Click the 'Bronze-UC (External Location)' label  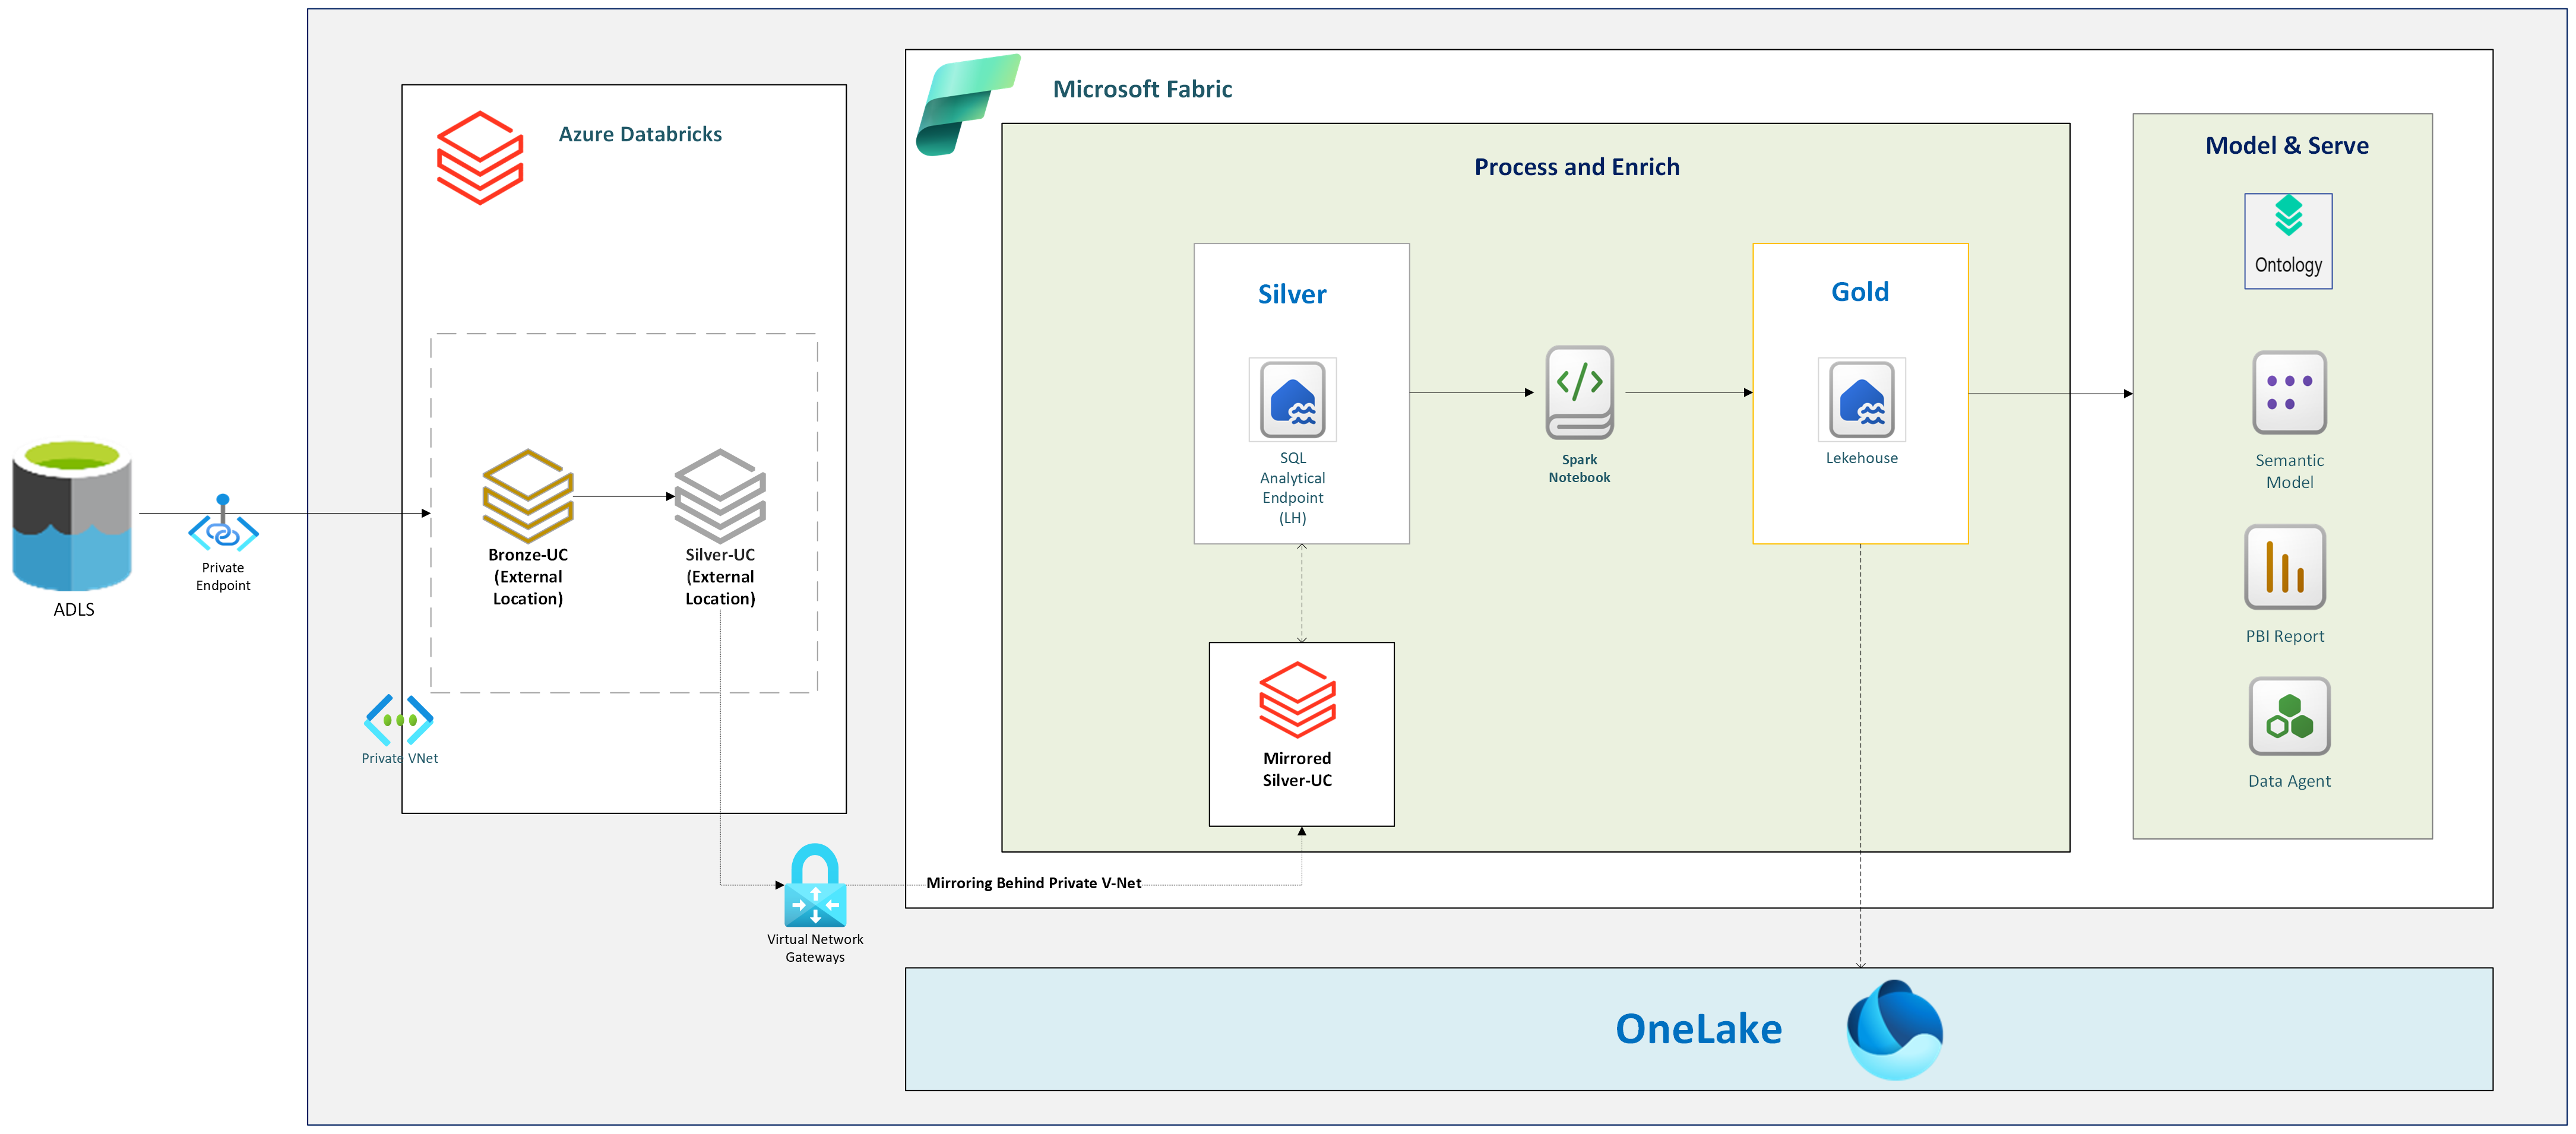point(528,577)
